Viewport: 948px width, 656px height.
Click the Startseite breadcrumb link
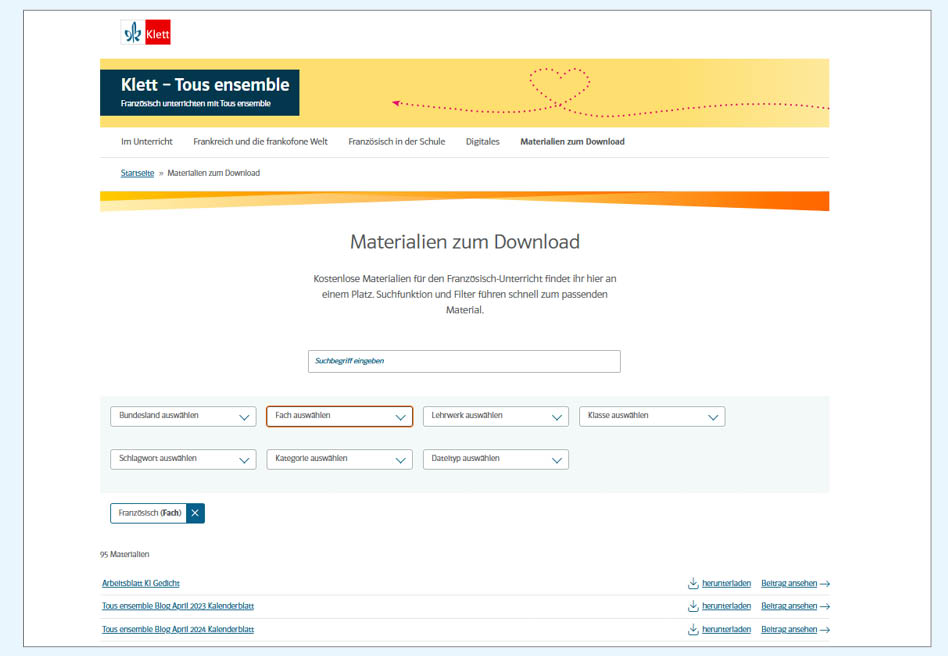click(137, 173)
